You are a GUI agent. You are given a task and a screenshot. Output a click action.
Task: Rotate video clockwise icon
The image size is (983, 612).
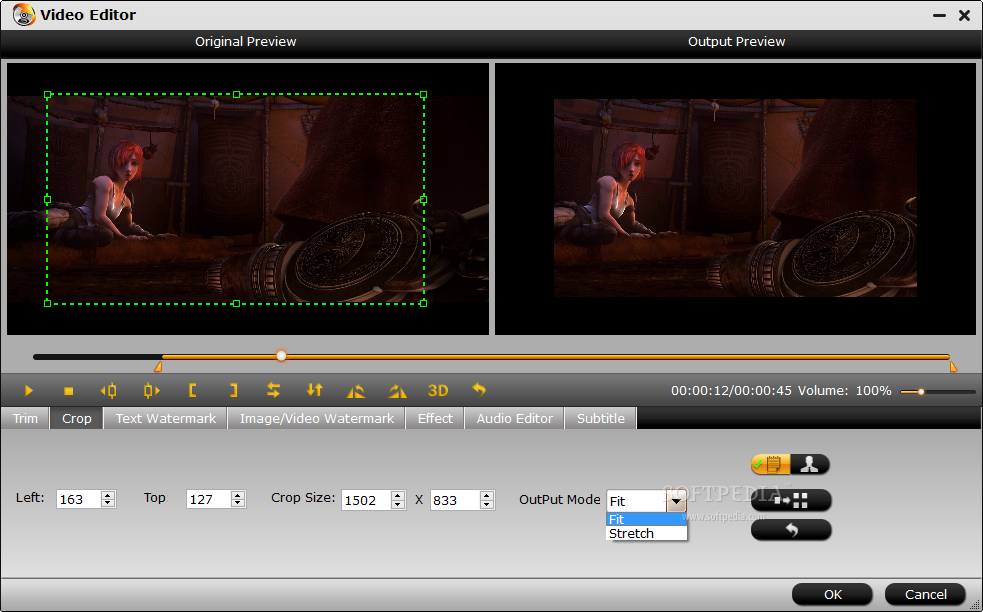[x=397, y=391]
